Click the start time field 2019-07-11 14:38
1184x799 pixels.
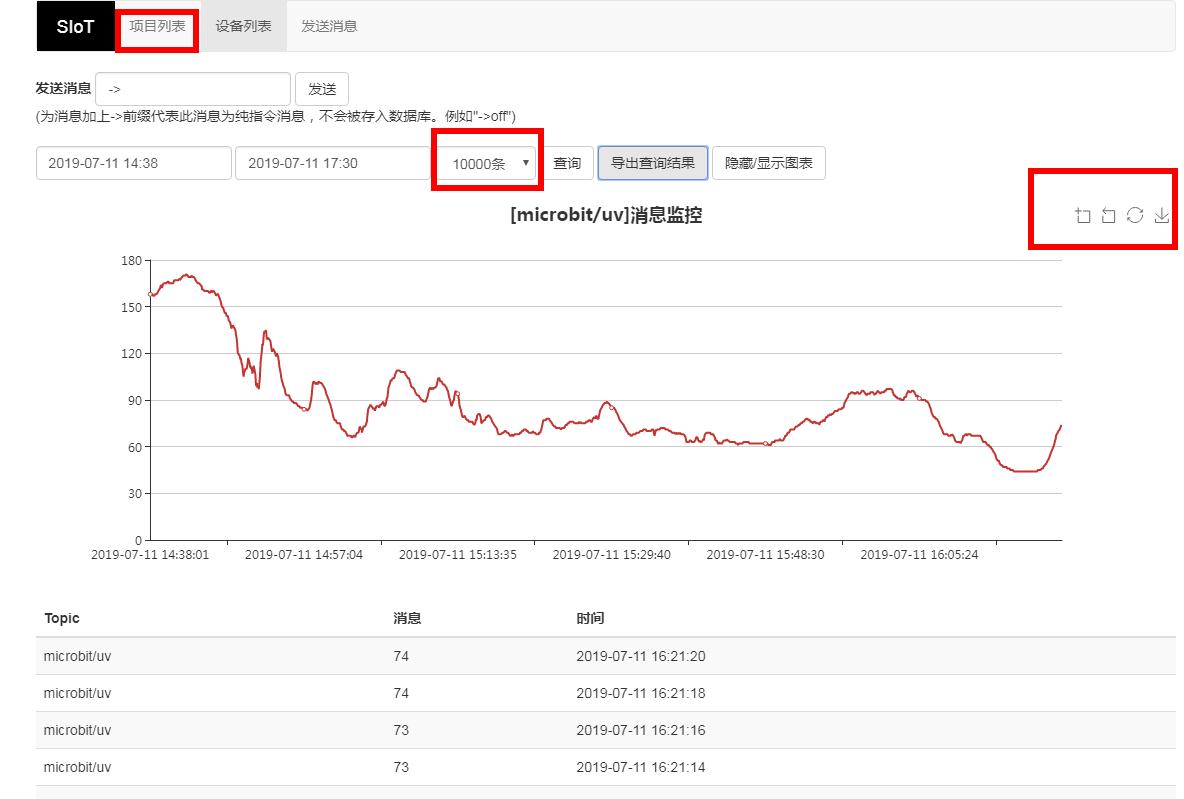coord(134,163)
